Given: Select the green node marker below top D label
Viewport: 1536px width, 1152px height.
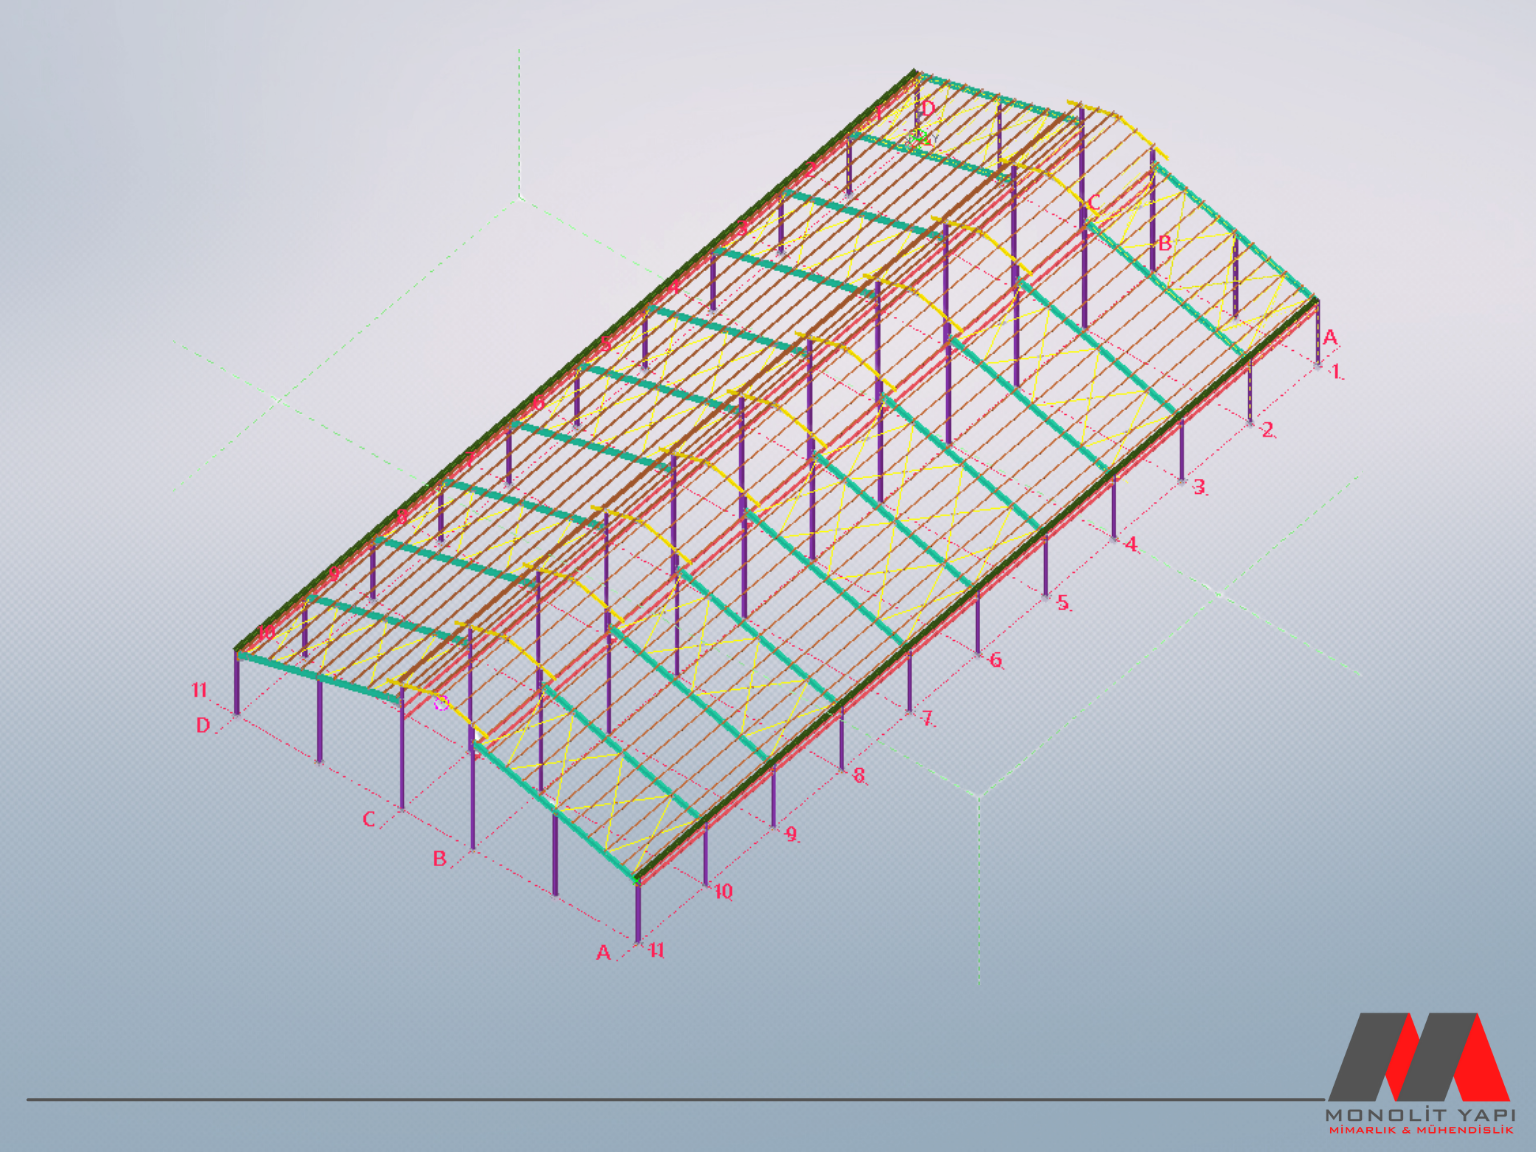Looking at the screenshot, I should tap(923, 136).
